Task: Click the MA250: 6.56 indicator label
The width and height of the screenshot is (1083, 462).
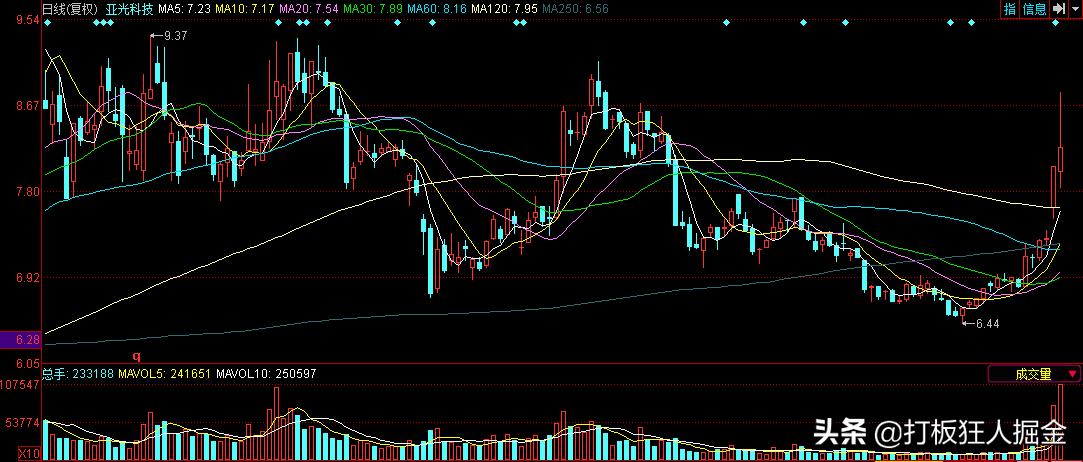Action: pos(575,9)
